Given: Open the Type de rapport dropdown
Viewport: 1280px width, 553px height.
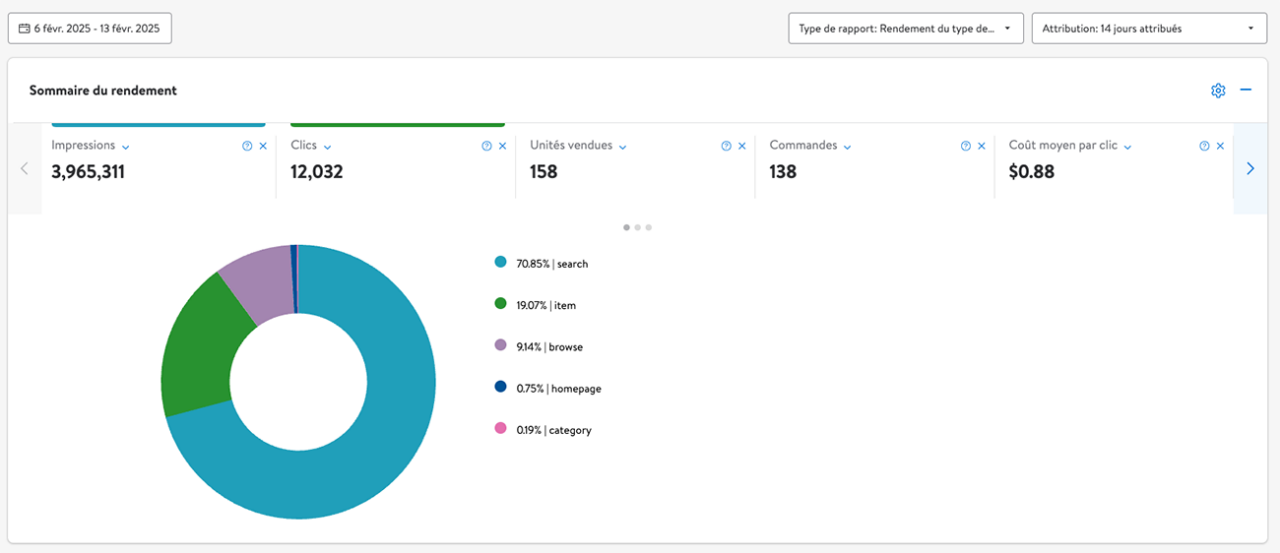Looking at the screenshot, I should pos(905,29).
